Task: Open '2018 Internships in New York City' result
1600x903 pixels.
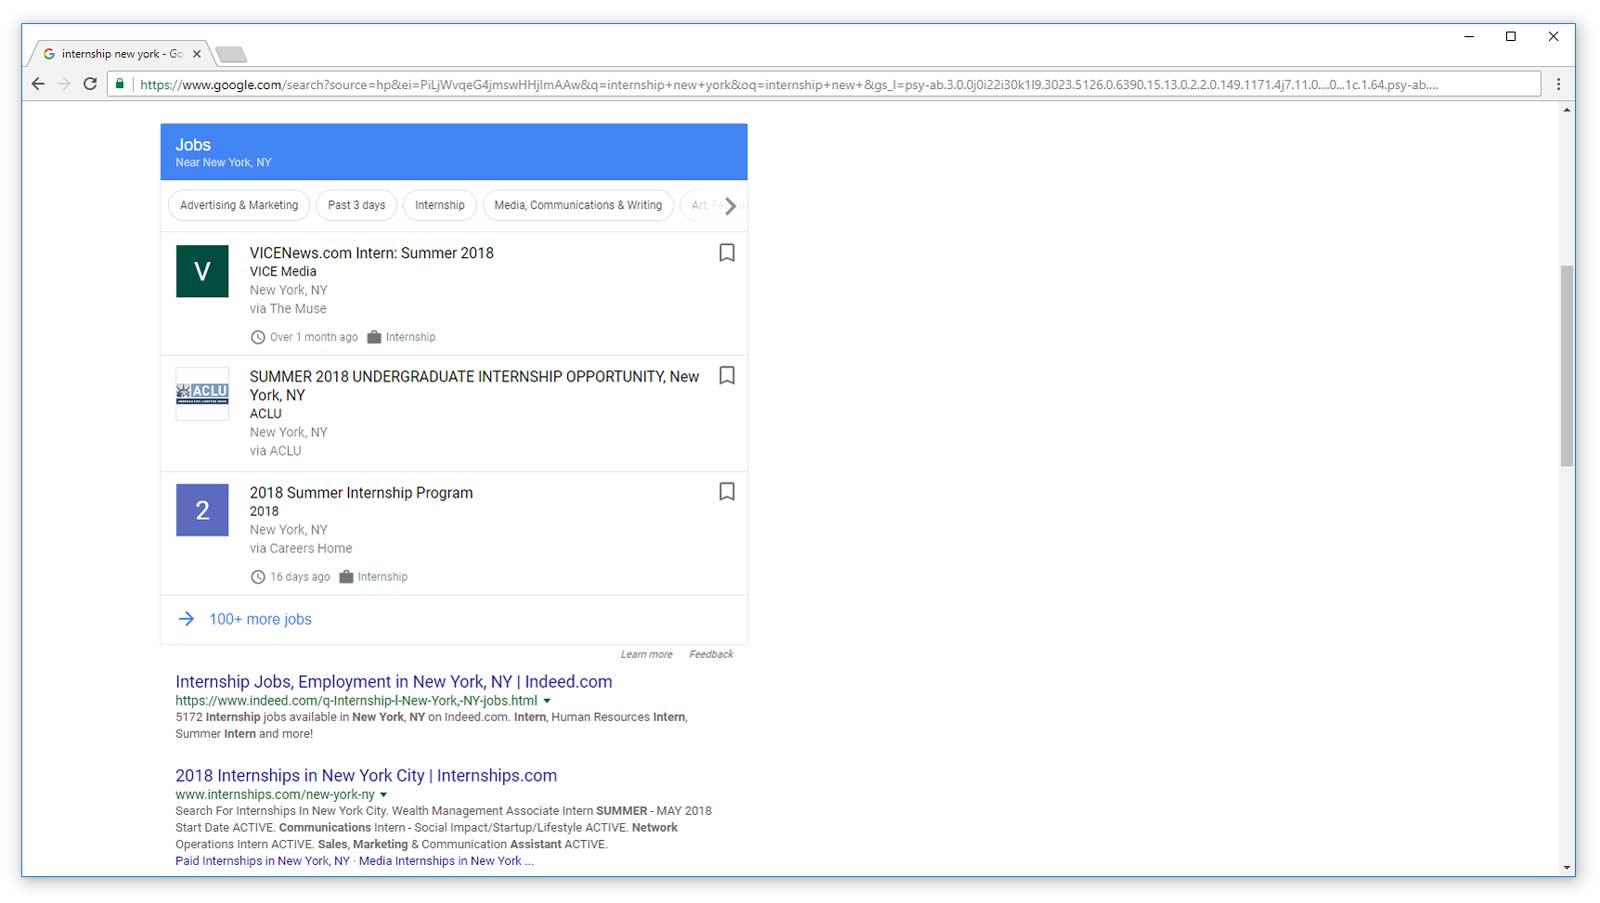Action: click(x=366, y=775)
